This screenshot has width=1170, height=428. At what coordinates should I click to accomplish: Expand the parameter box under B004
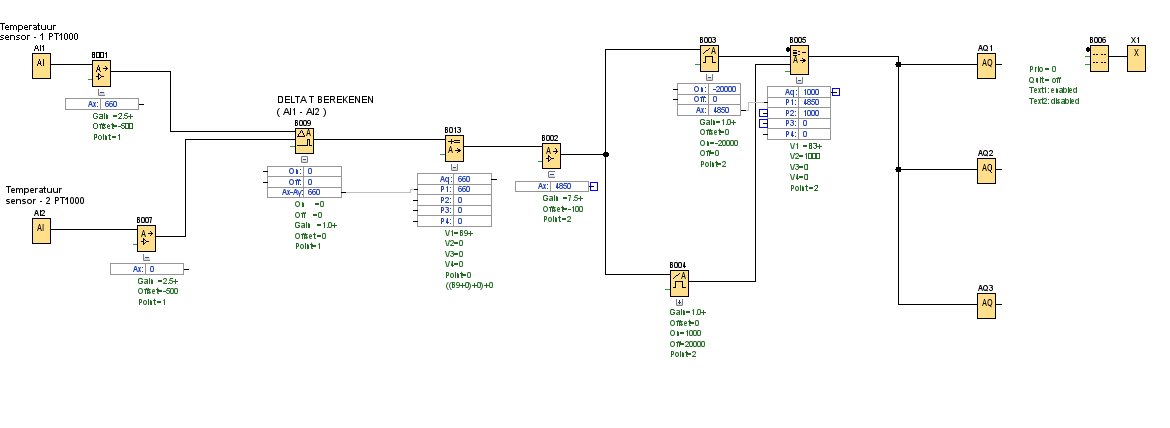pos(679,301)
